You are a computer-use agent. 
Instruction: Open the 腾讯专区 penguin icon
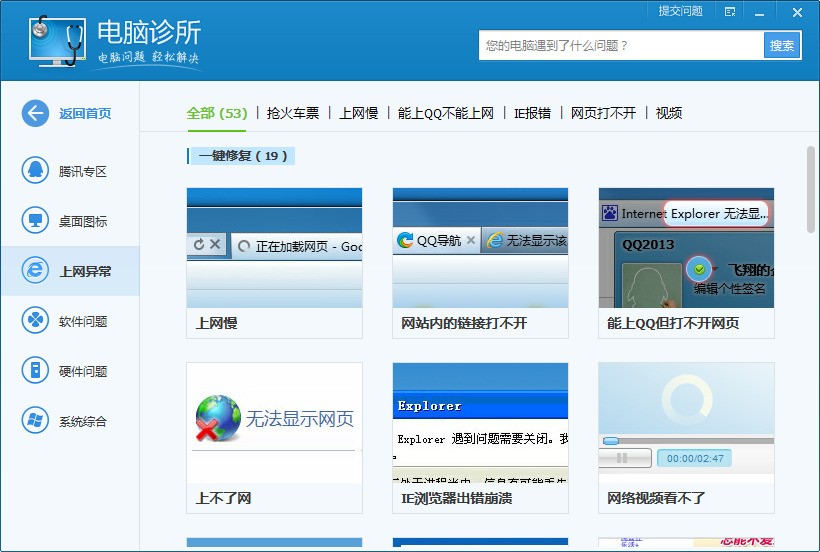pyautogui.click(x=35, y=171)
